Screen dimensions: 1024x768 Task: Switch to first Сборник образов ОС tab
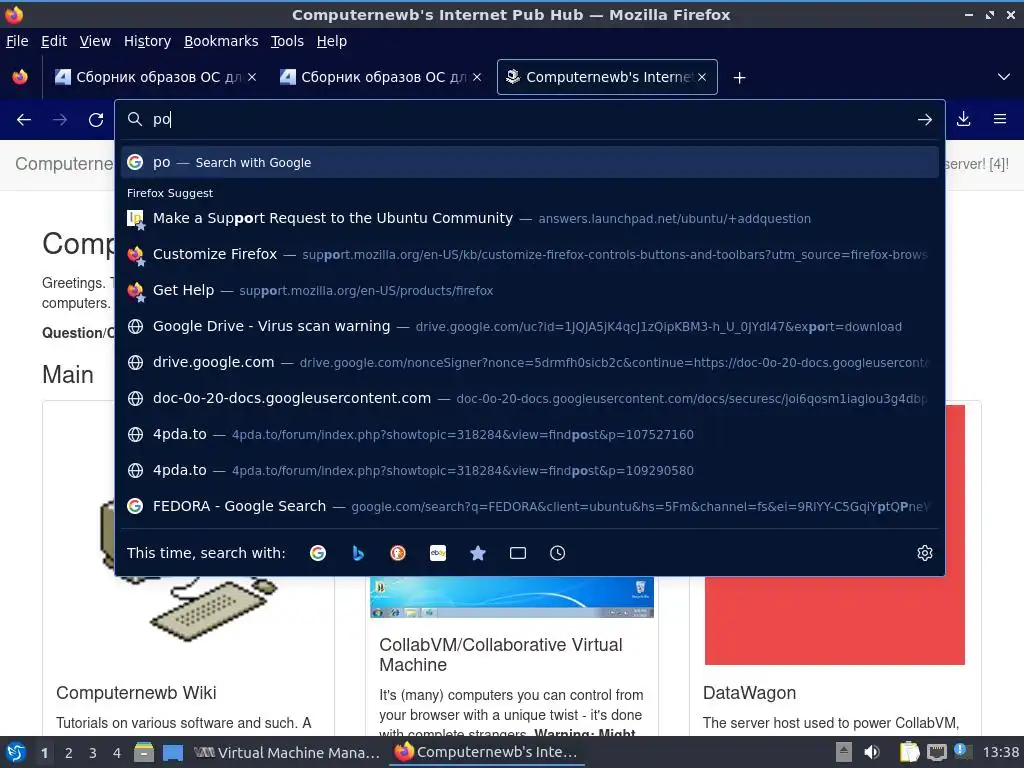coord(155,77)
